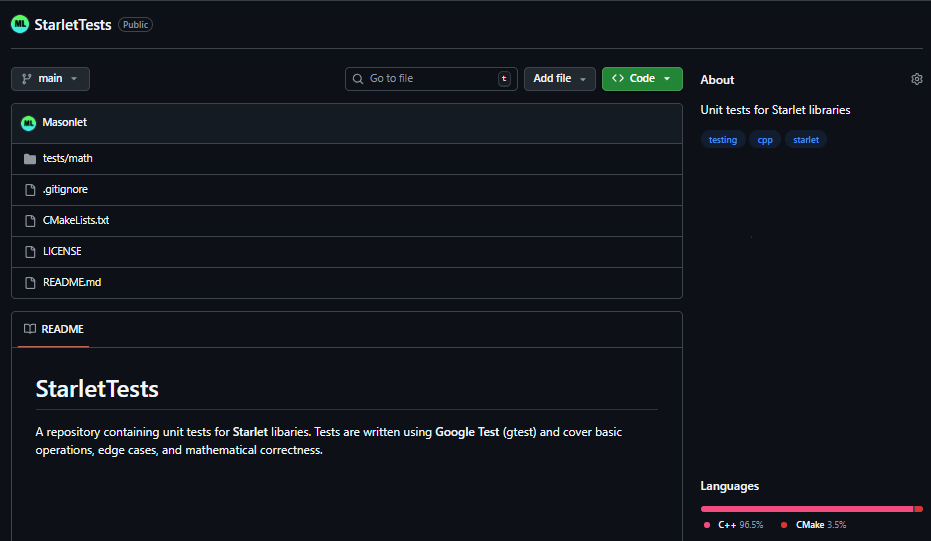Image resolution: width=931 pixels, height=541 pixels.
Task: Click the folder icon next to tests/math
Action: [x=30, y=159]
